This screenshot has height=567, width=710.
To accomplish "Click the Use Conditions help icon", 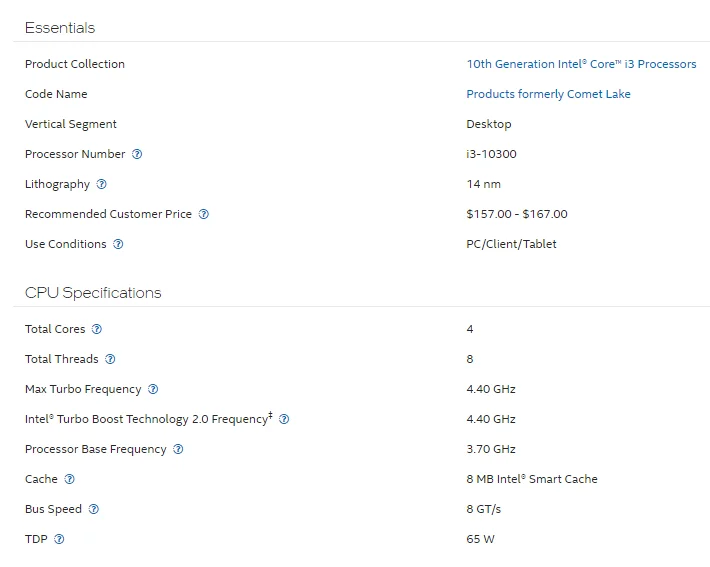I will pyautogui.click(x=118, y=244).
